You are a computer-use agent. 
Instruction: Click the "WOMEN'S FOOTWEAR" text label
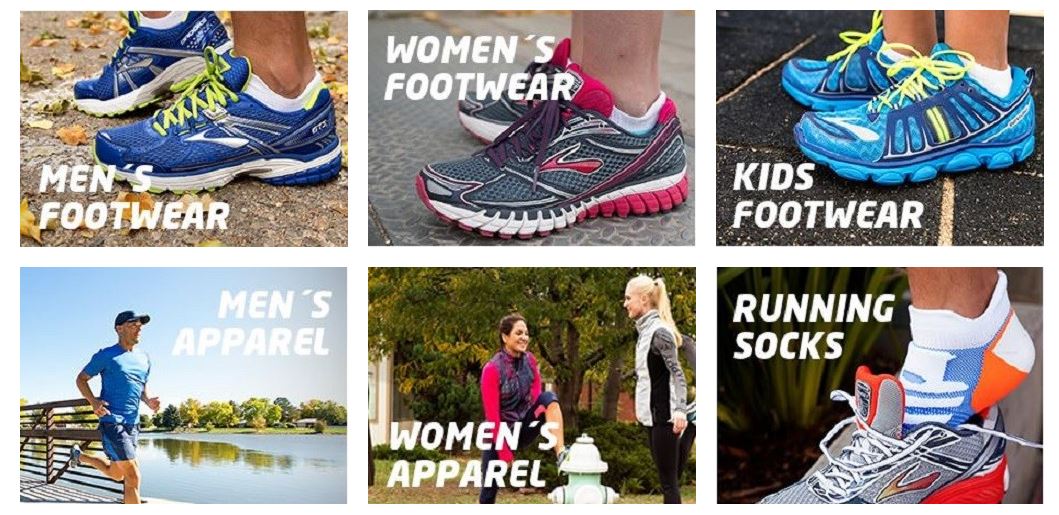point(480,68)
